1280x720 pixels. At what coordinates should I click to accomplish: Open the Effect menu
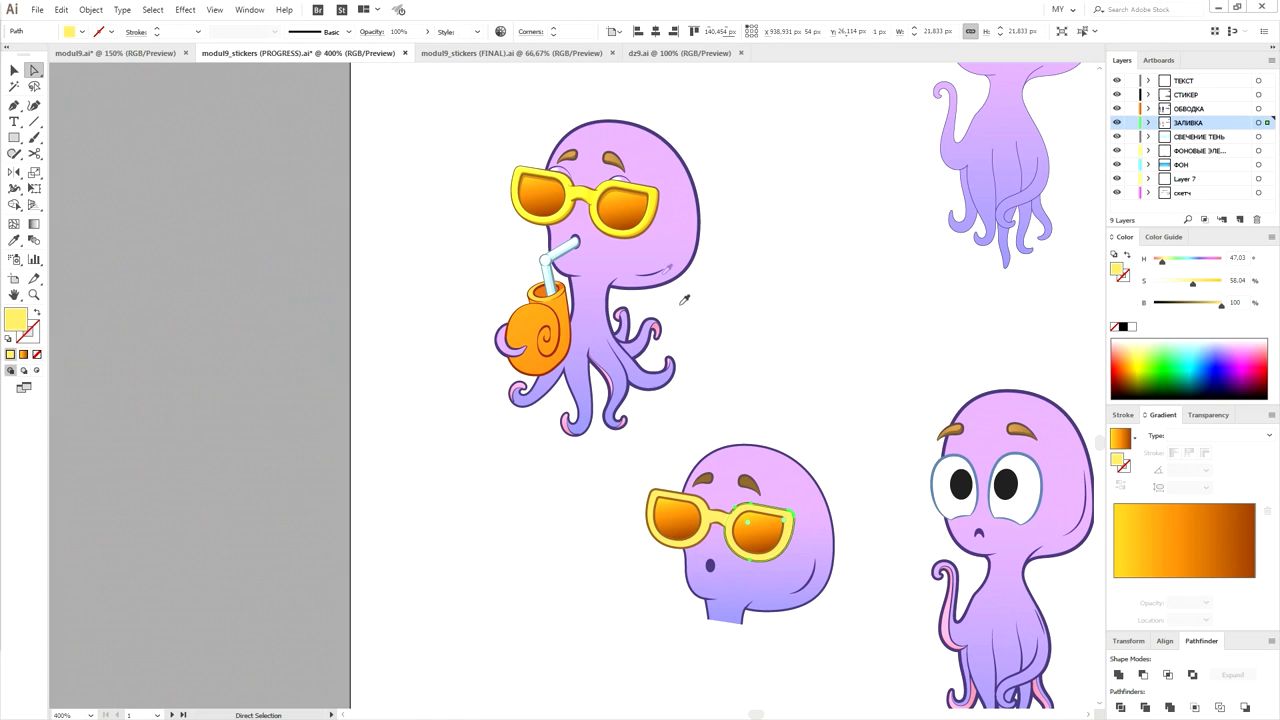[185, 10]
